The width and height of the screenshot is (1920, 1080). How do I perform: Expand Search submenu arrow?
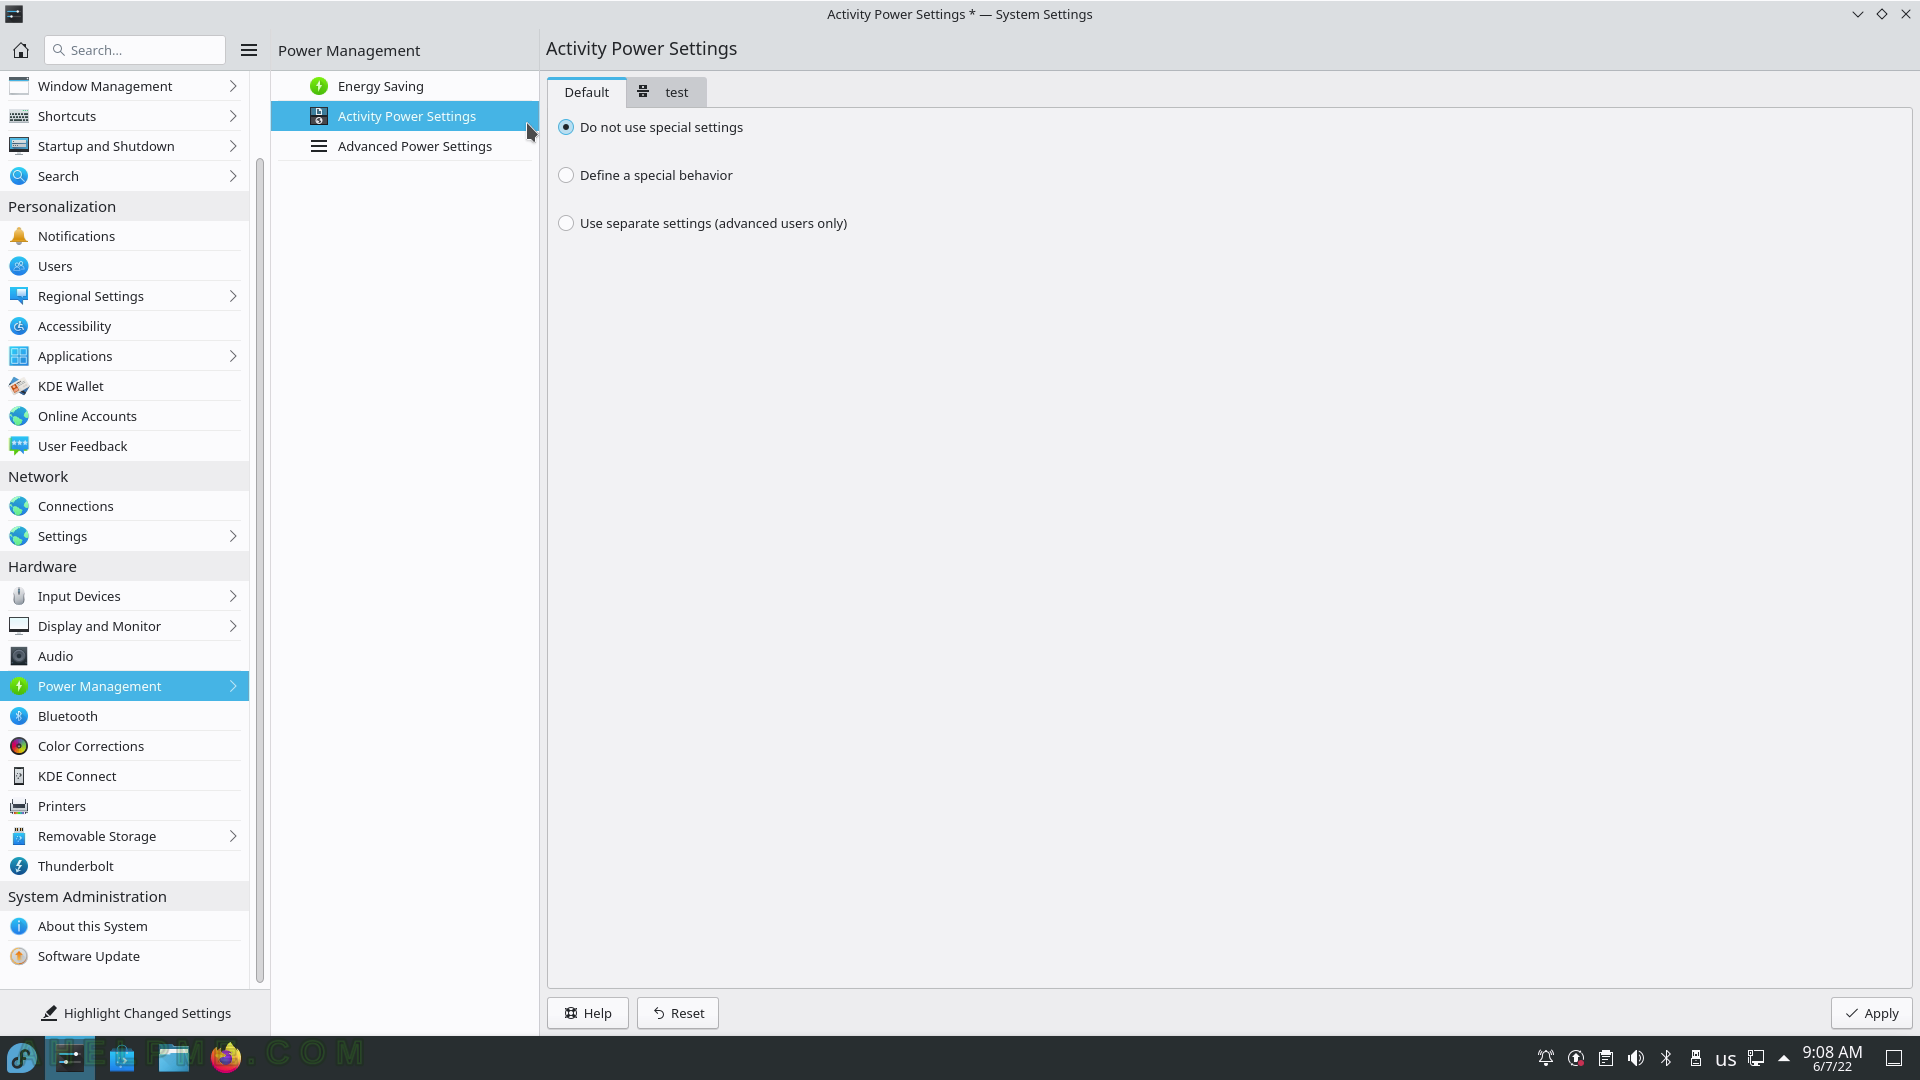pos(233,176)
